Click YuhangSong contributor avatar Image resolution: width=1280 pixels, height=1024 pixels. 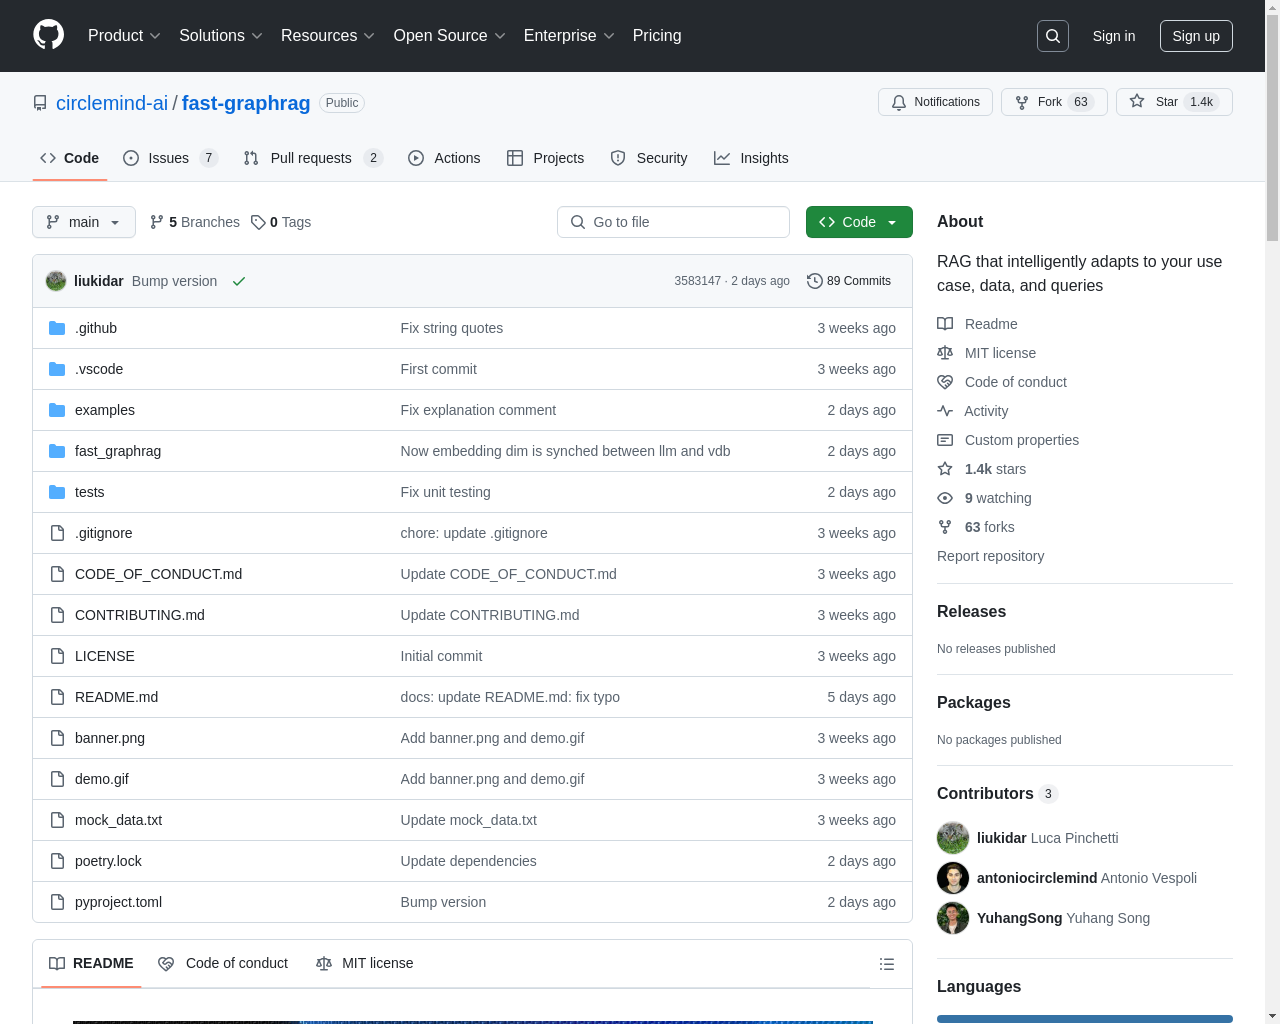click(953, 918)
